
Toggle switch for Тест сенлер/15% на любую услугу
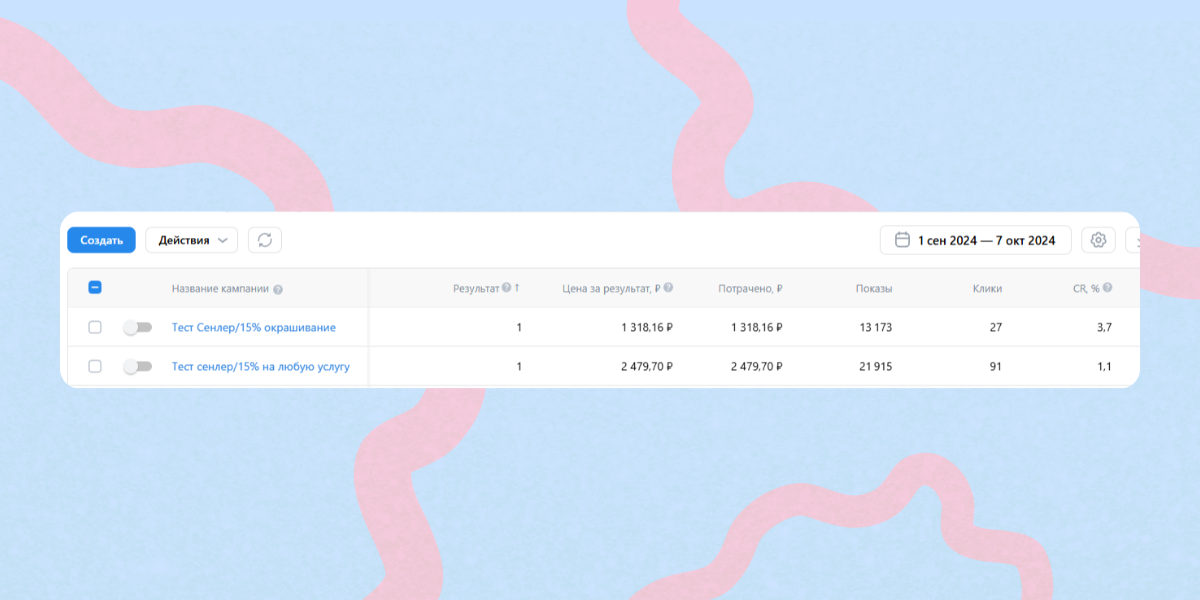(x=137, y=367)
